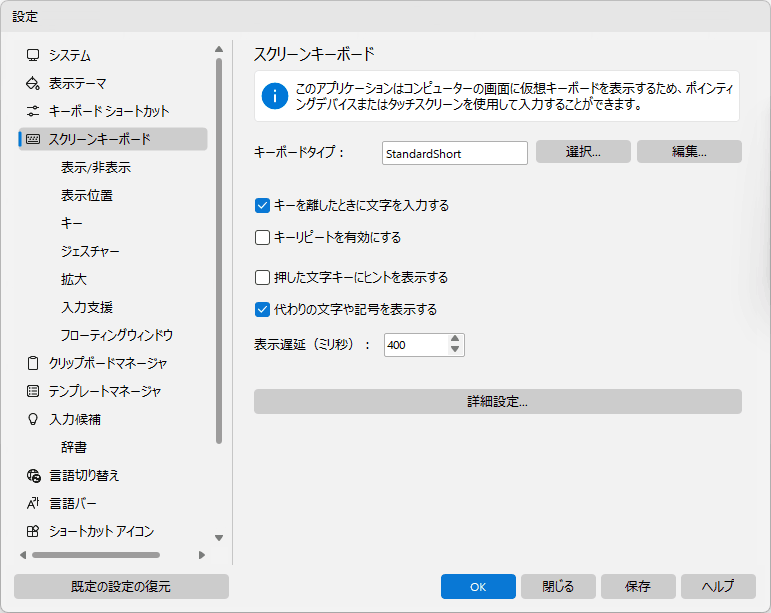
Task: Open キーボード ショートカット settings page
Action: [109, 111]
